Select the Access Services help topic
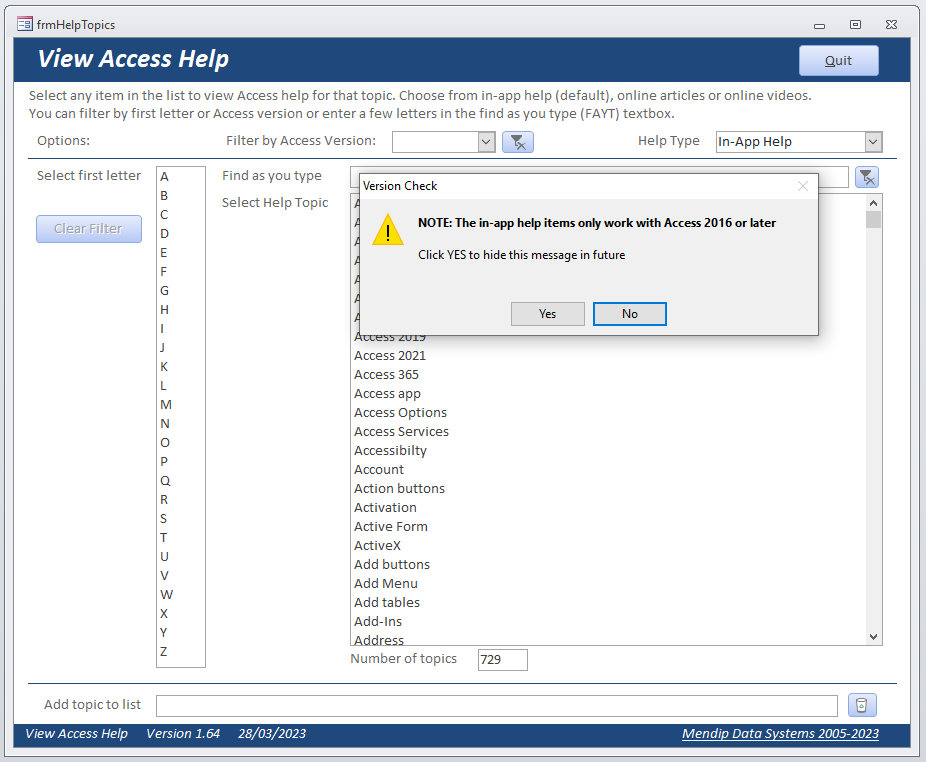The height and width of the screenshot is (762, 926). point(402,432)
